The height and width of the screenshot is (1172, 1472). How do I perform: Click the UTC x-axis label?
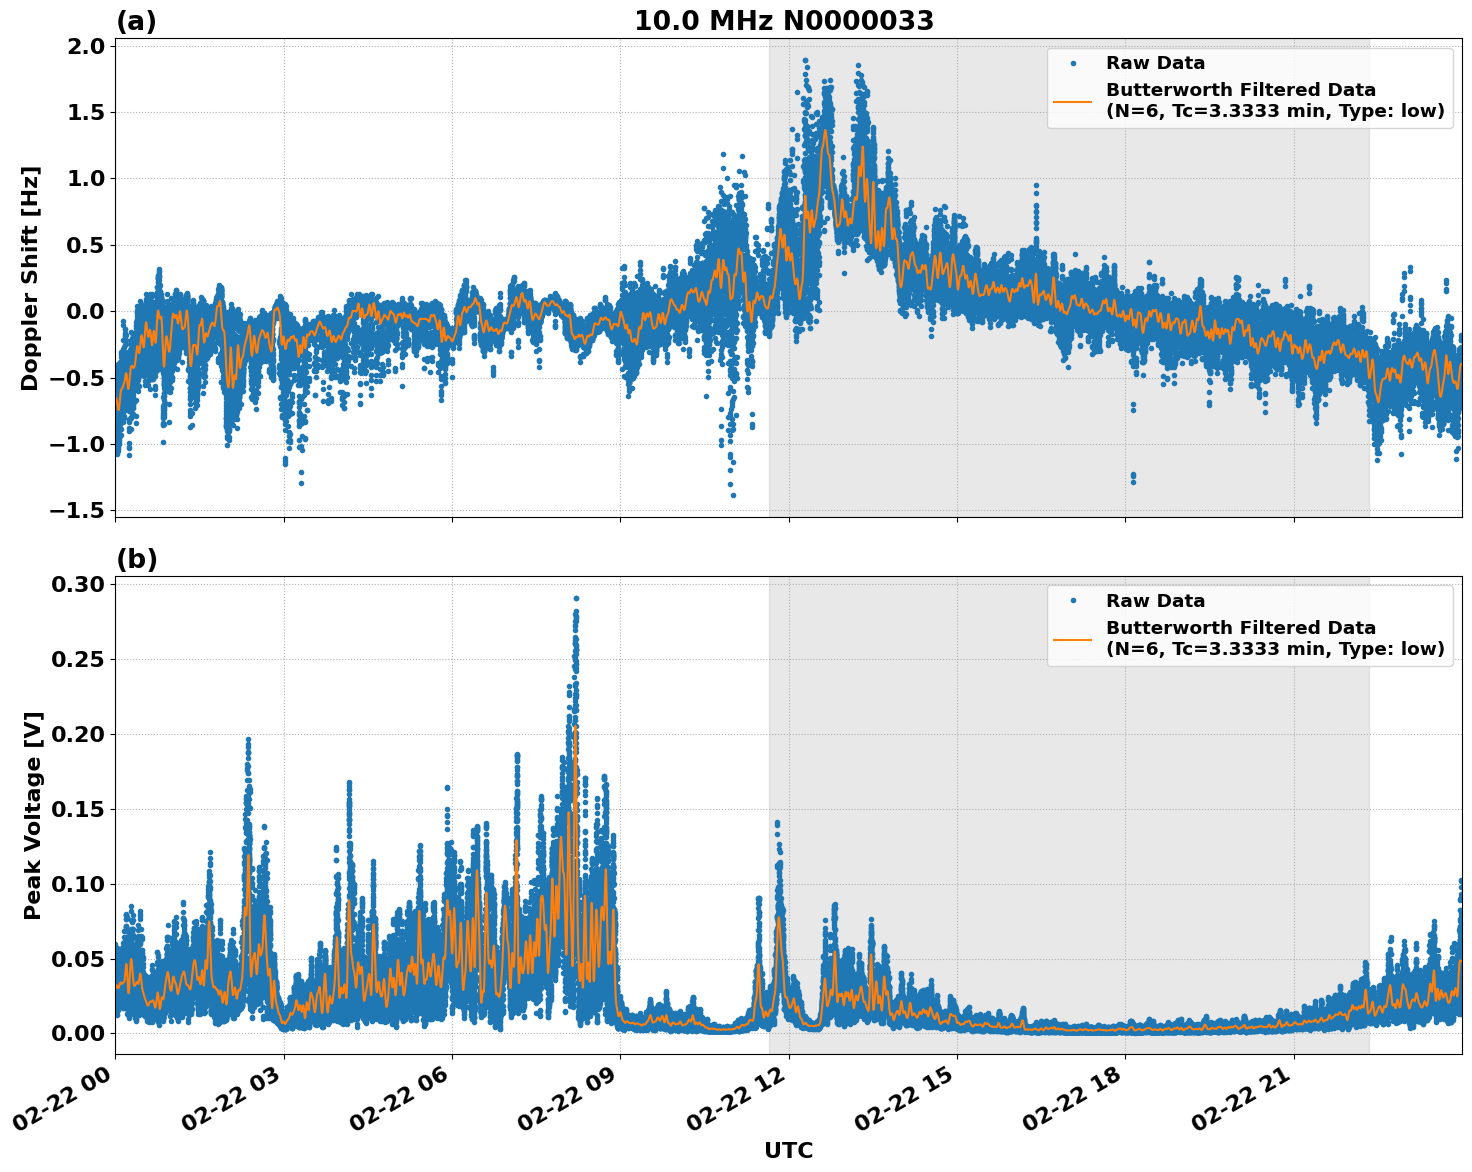786,1151
